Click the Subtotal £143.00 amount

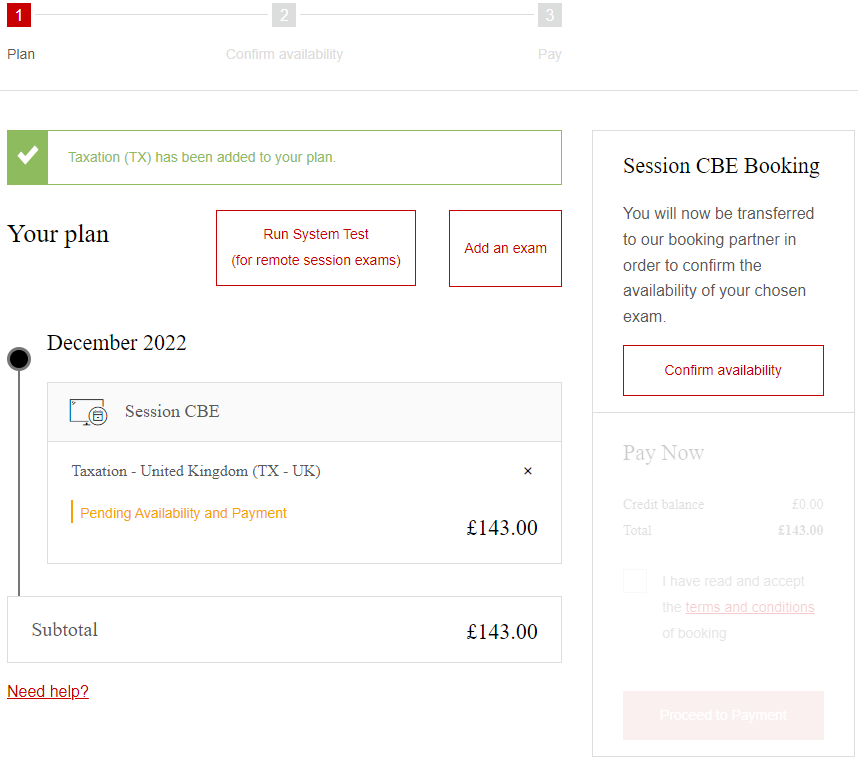(501, 631)
